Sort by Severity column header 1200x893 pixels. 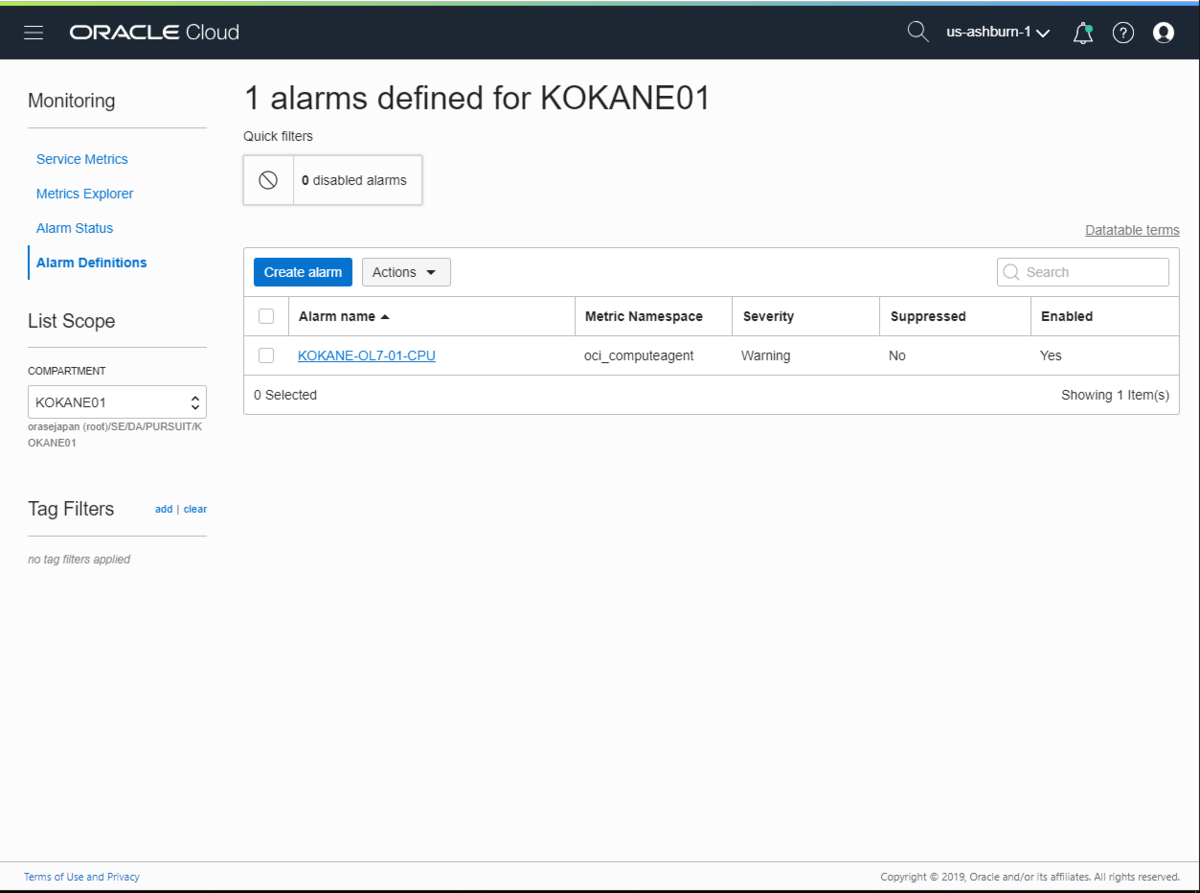click(768, 316)
